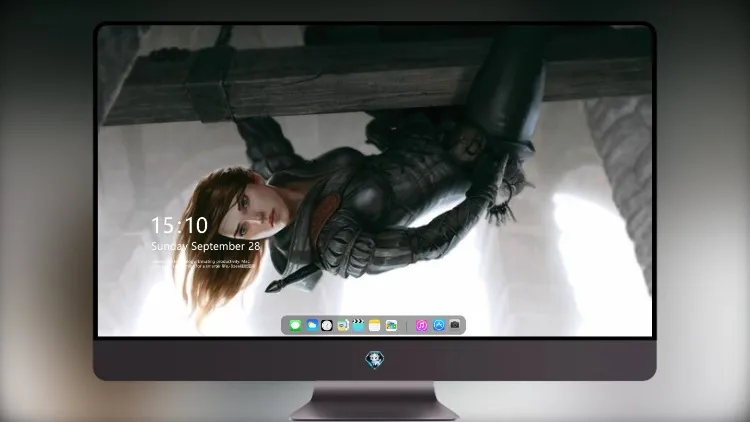This screenshot has height=422, width=750.
Task: Click the 15:10 clock display
Action: (x=179, y=225)
